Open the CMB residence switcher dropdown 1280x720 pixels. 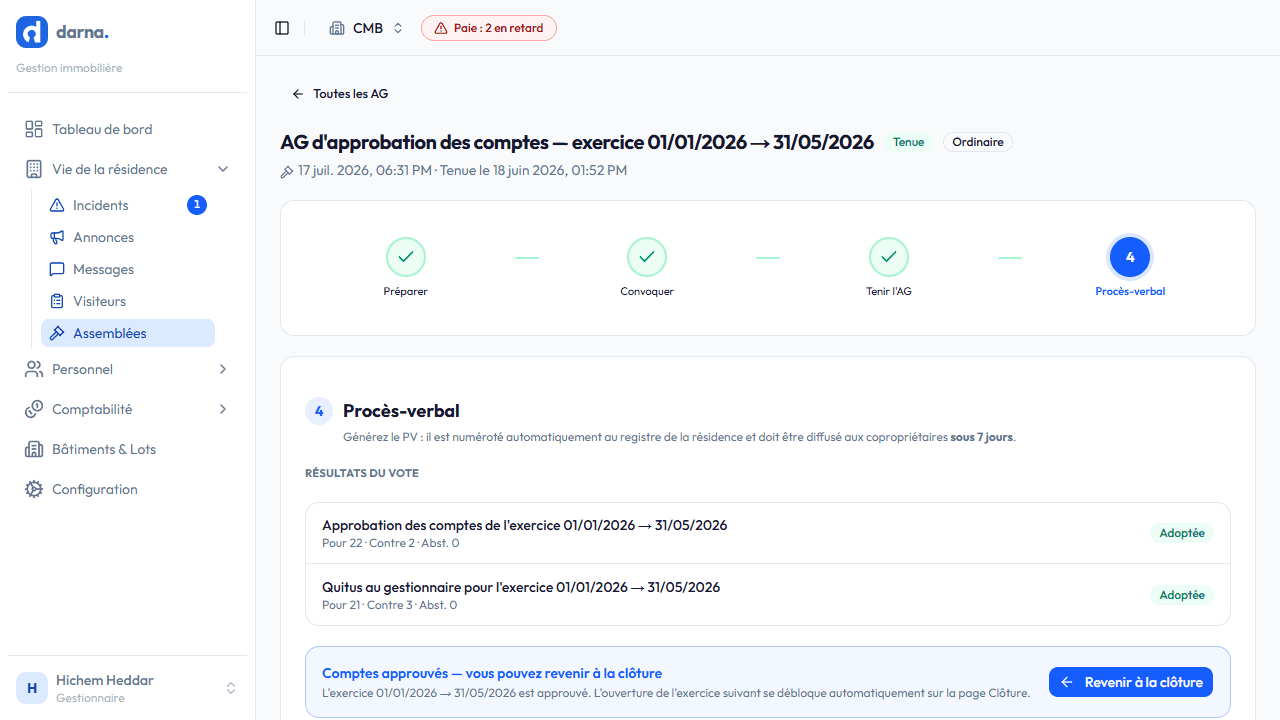click(x=367, y=28)
